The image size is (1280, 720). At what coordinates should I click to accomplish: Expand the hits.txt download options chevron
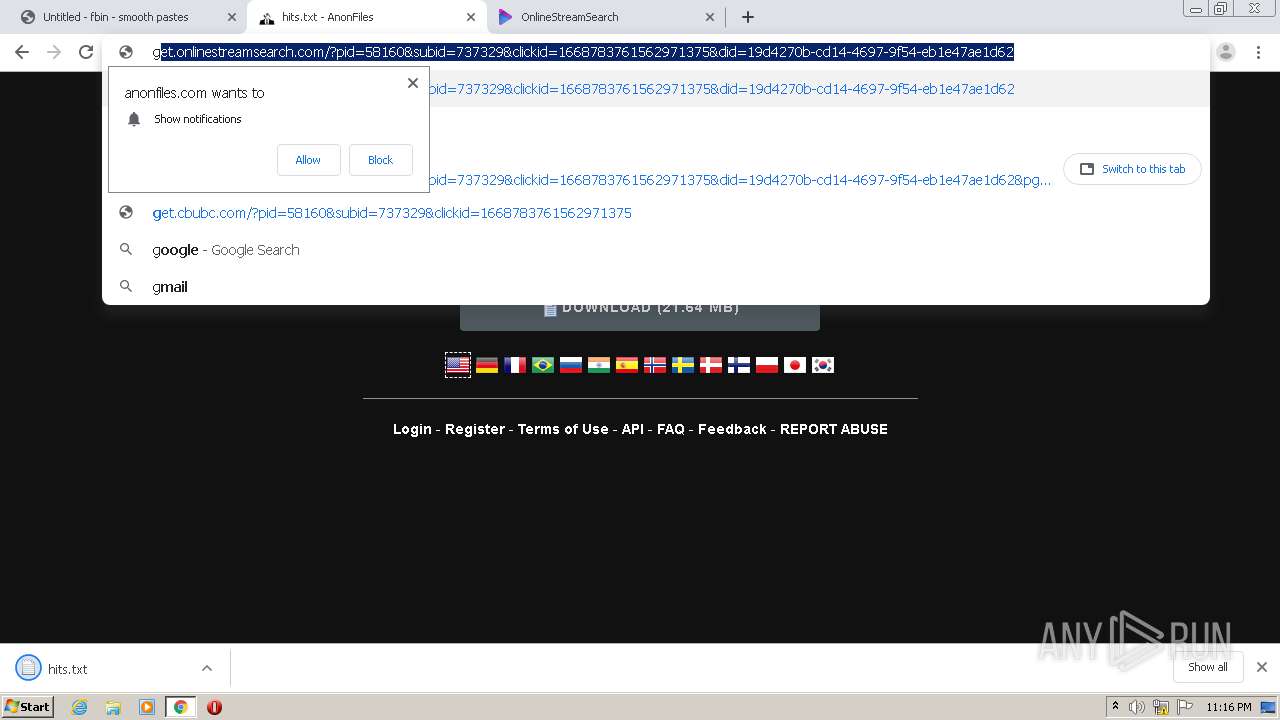coord(207,668)
